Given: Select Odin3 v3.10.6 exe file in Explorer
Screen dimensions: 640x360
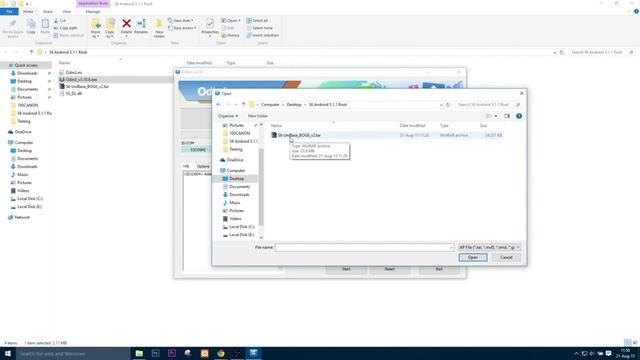Looking at the screenshot, I should click(x=81, y=80).
